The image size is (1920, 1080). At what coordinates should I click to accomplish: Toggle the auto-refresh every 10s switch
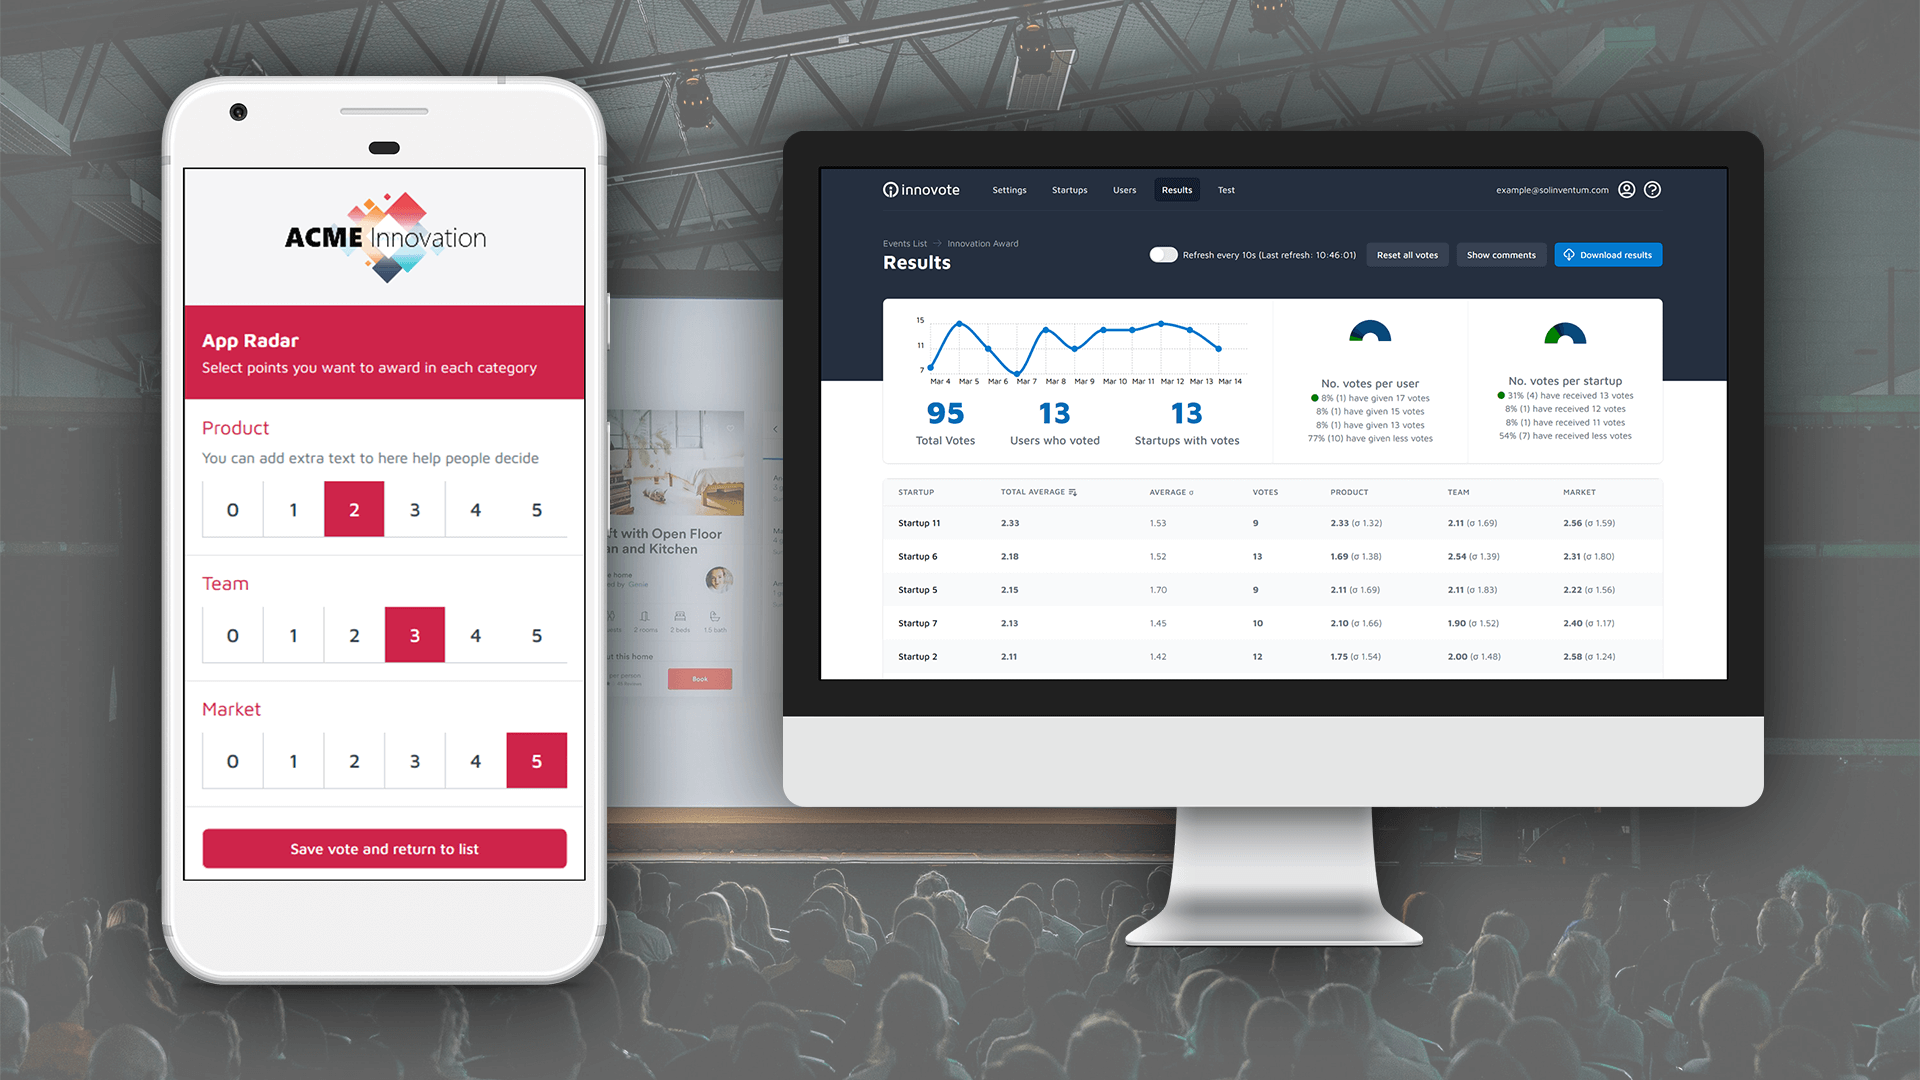(1160, 255)
